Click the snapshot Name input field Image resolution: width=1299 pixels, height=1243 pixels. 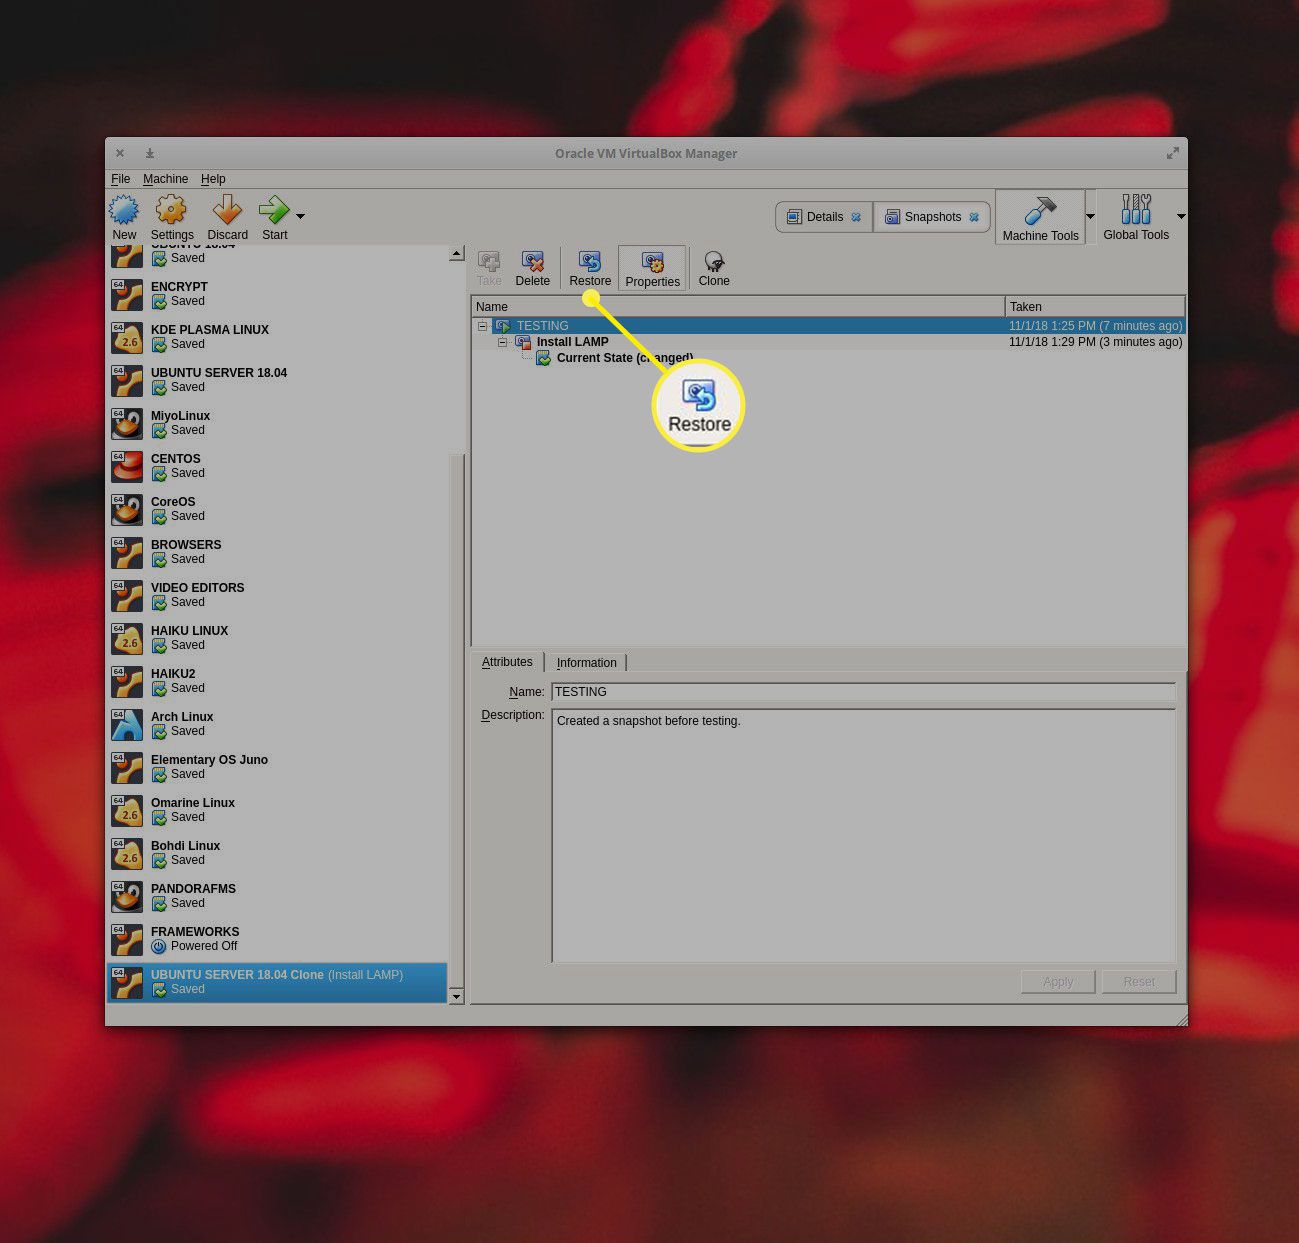coord(863,692)
